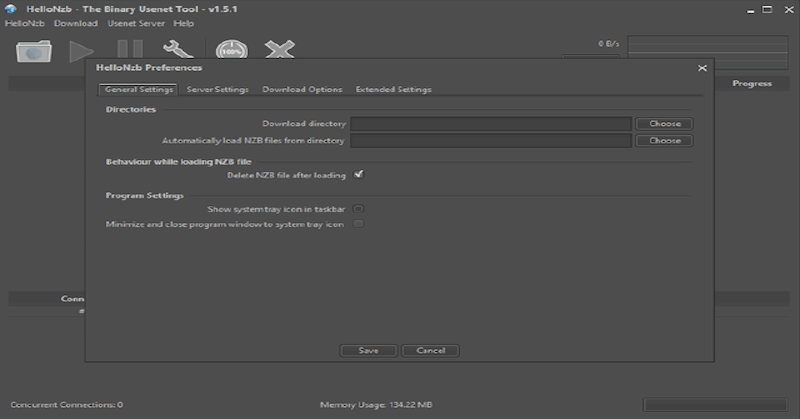
Task: Click Choose for the Download directory
Action: (664, 124)
